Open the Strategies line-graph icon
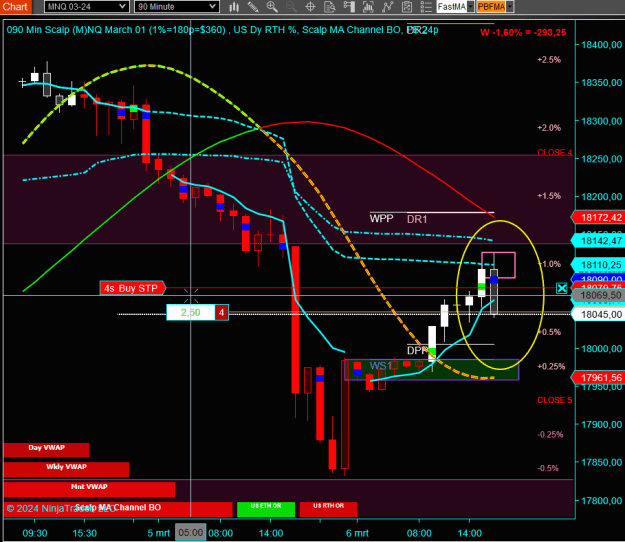625x542 pixels. (x=387, y=7)
